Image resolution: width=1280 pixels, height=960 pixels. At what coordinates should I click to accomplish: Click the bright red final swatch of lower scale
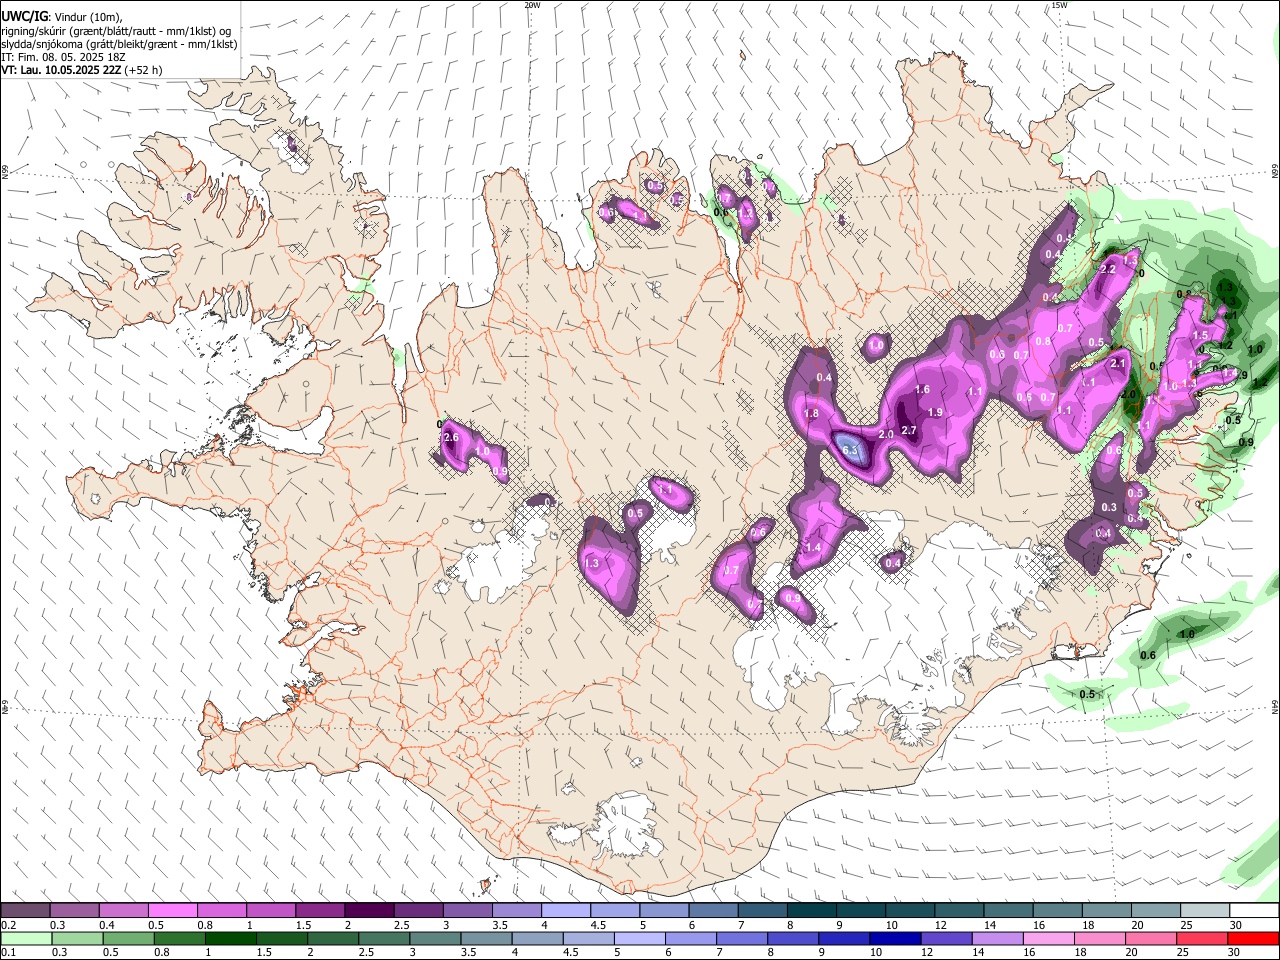pos(1252,938)
